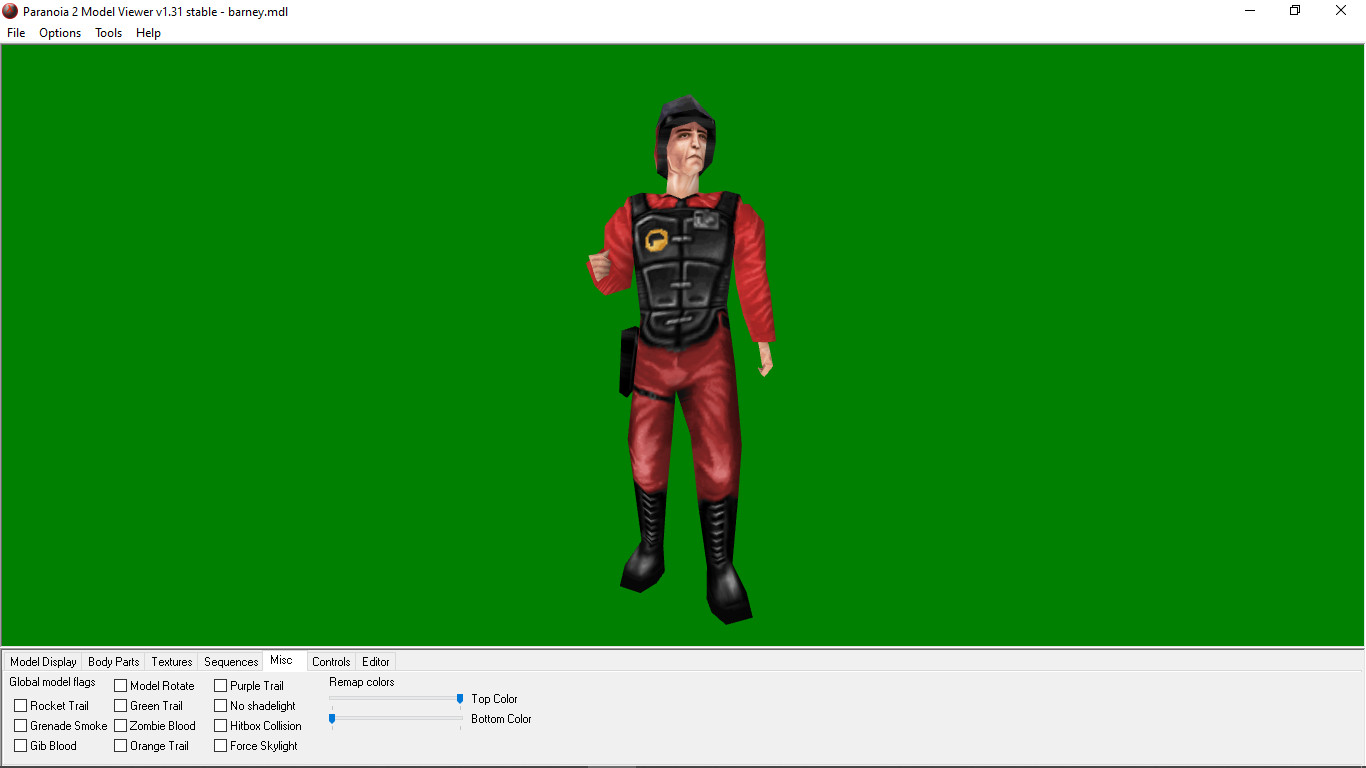The width and height of the screenshot is (1366, 768).
Task: Switch to the Editor tab
Action: [376, 662]
